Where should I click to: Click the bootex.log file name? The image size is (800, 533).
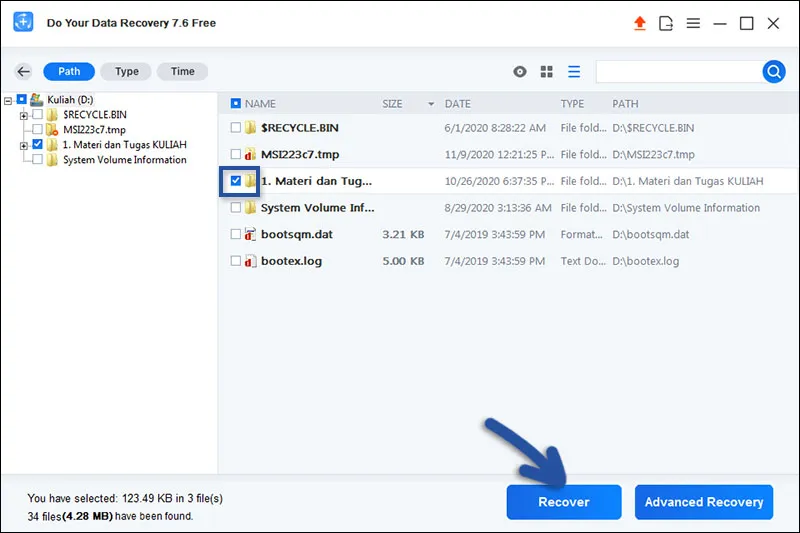[x=291, y=261]
